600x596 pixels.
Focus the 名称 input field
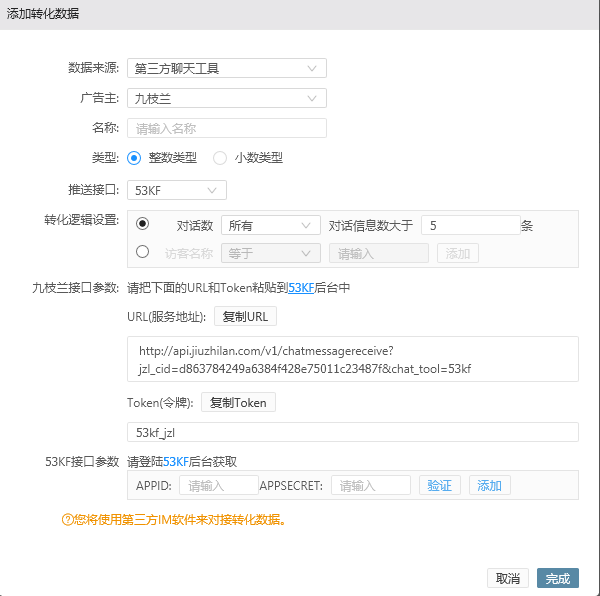227,128
